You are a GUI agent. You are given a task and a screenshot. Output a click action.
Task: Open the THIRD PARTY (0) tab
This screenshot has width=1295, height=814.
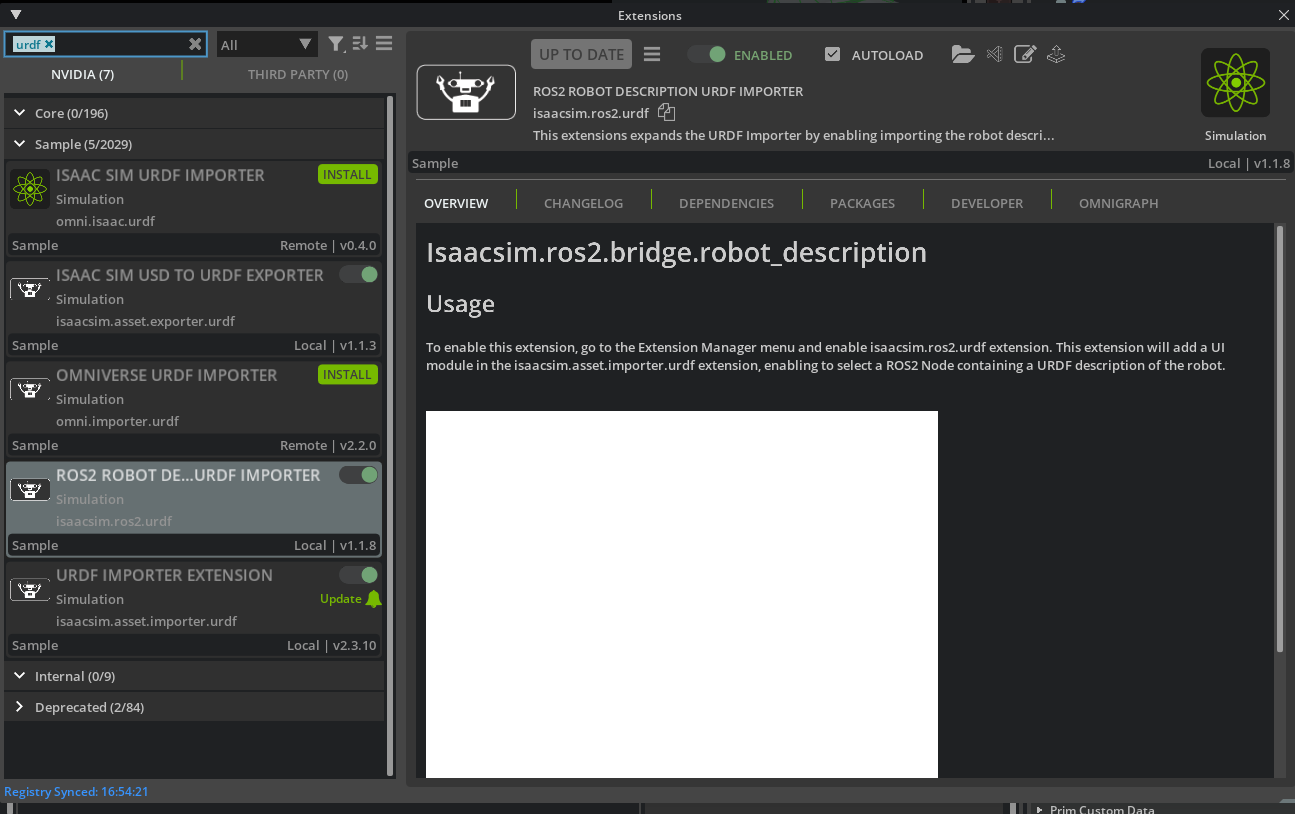tap(297, 74)
